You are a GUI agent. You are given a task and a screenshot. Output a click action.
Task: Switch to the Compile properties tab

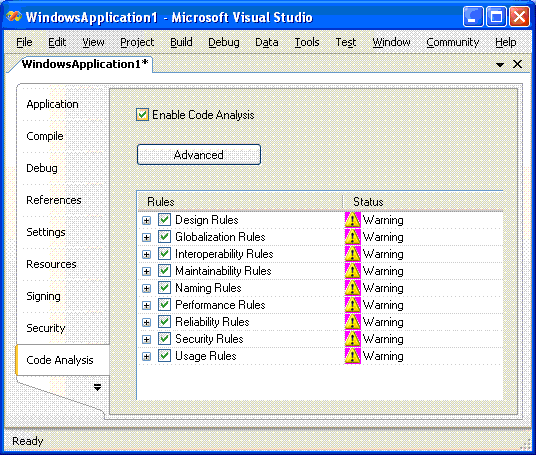pyautogui.click(x=45, y=136)
